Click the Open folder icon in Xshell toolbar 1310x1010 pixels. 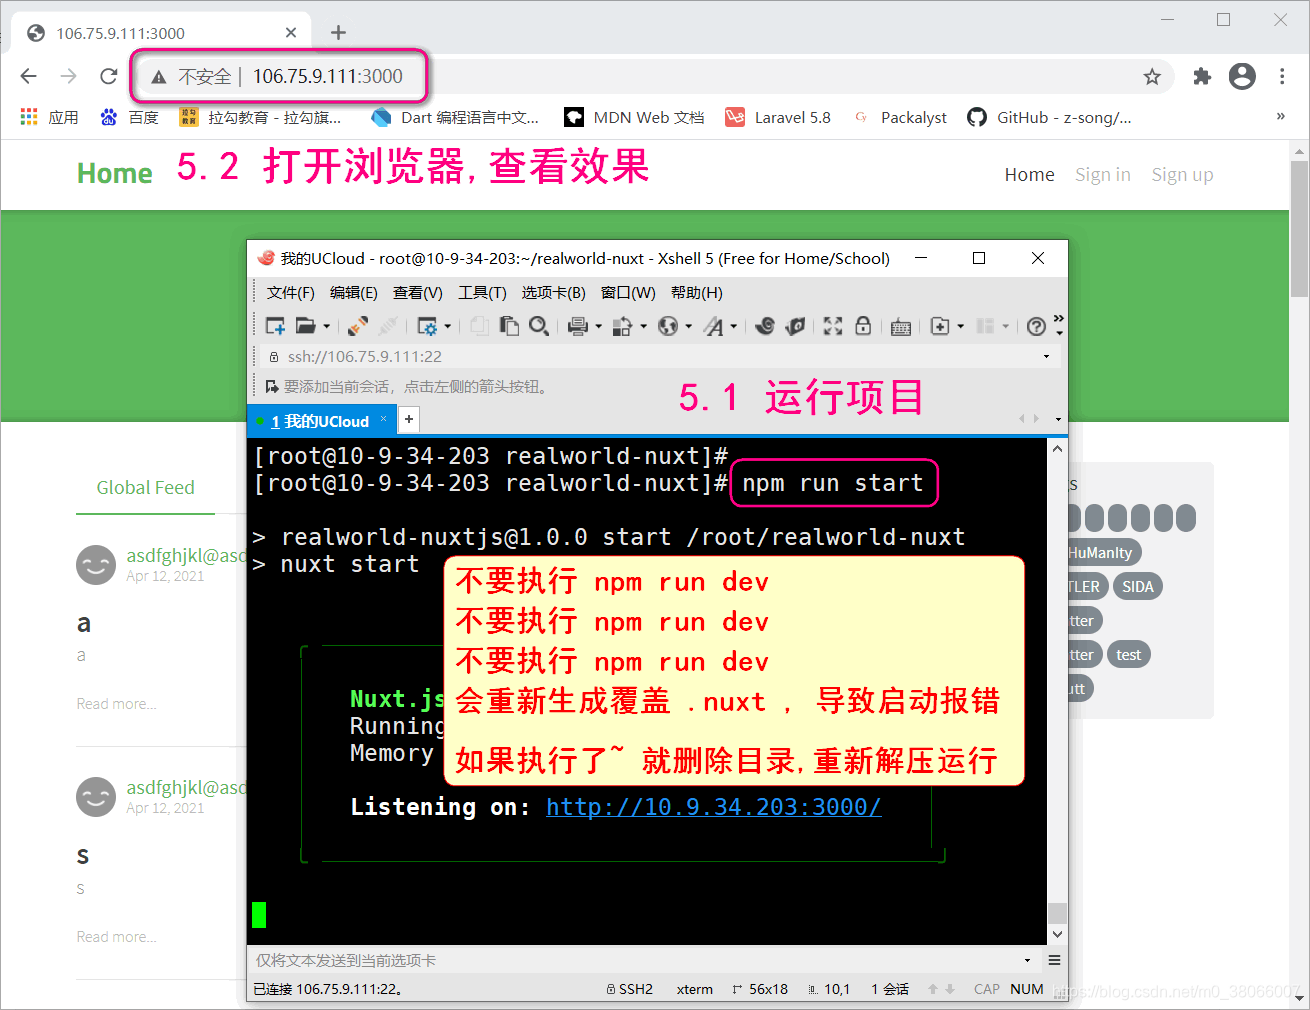(x=305, y=326)
